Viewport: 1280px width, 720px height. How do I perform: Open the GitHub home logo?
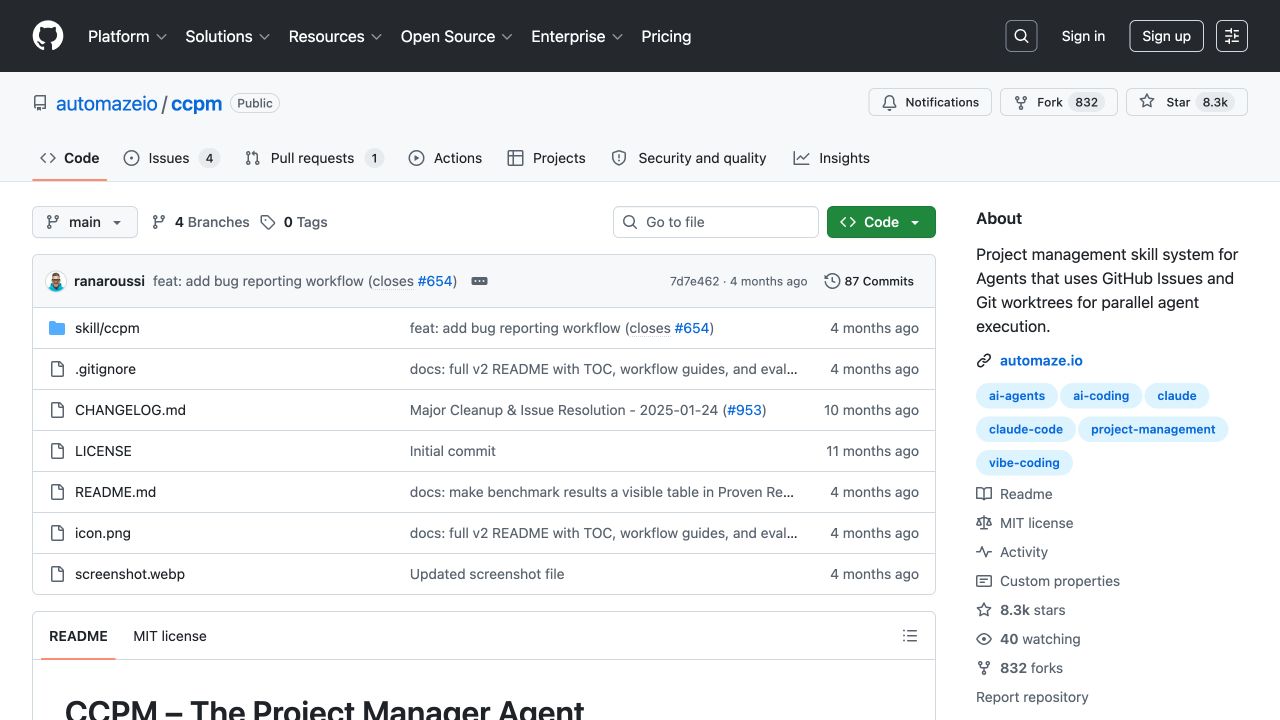click(48, 36)
